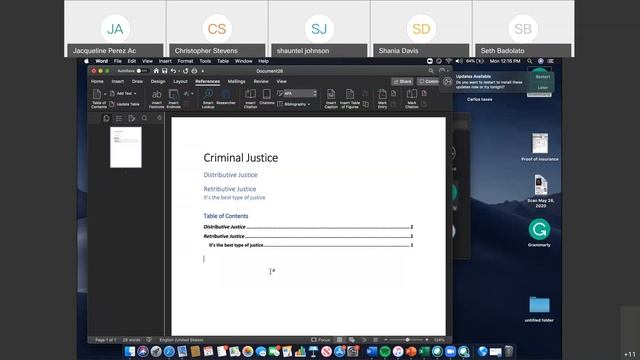
Task: Click Later in the update notification
Action: point(542,87)
